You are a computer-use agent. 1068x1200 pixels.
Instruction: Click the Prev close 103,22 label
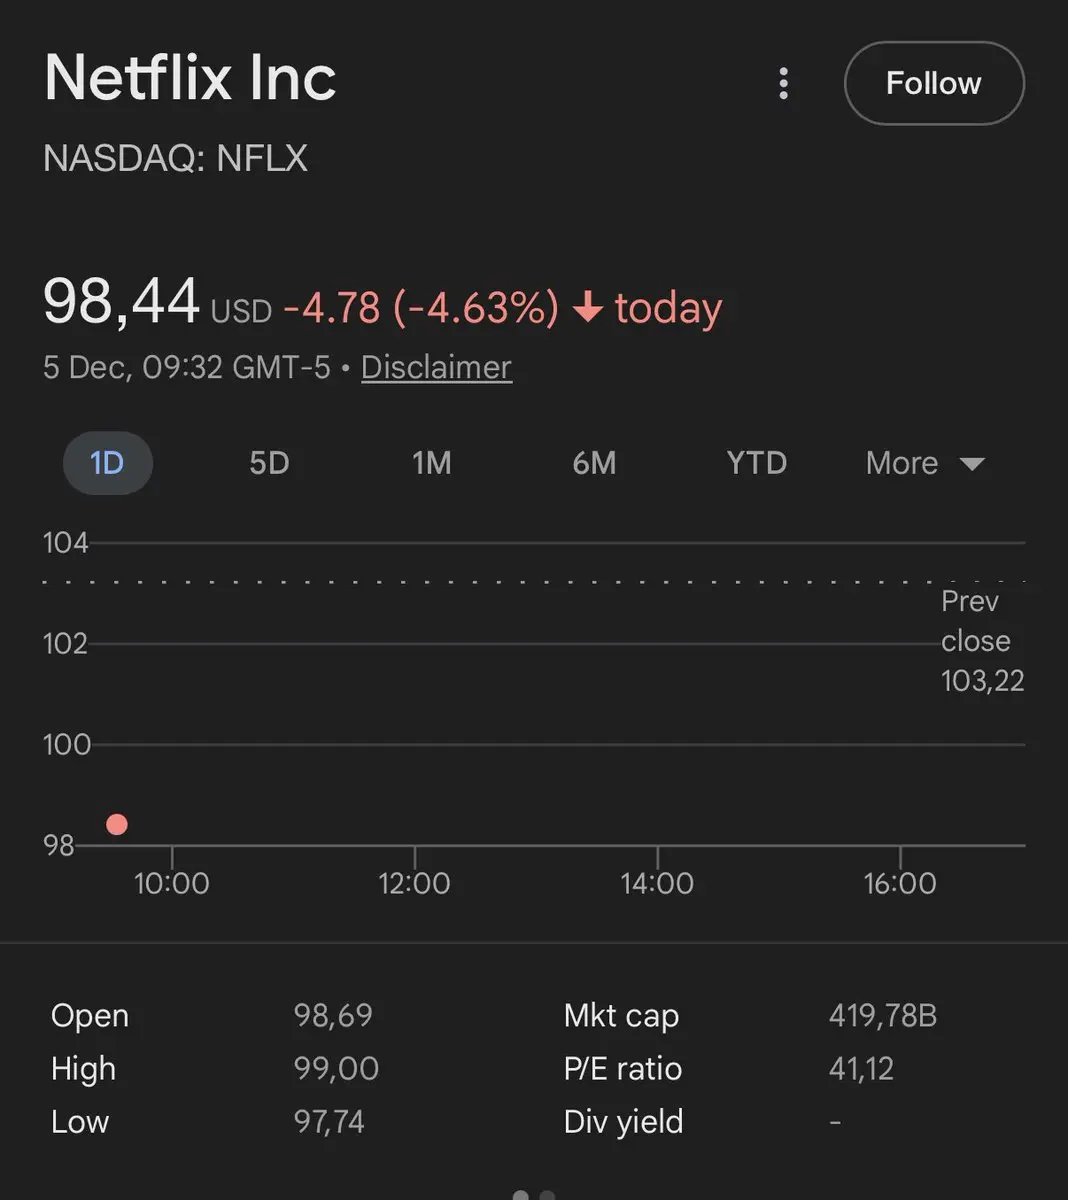pos(981,641)
